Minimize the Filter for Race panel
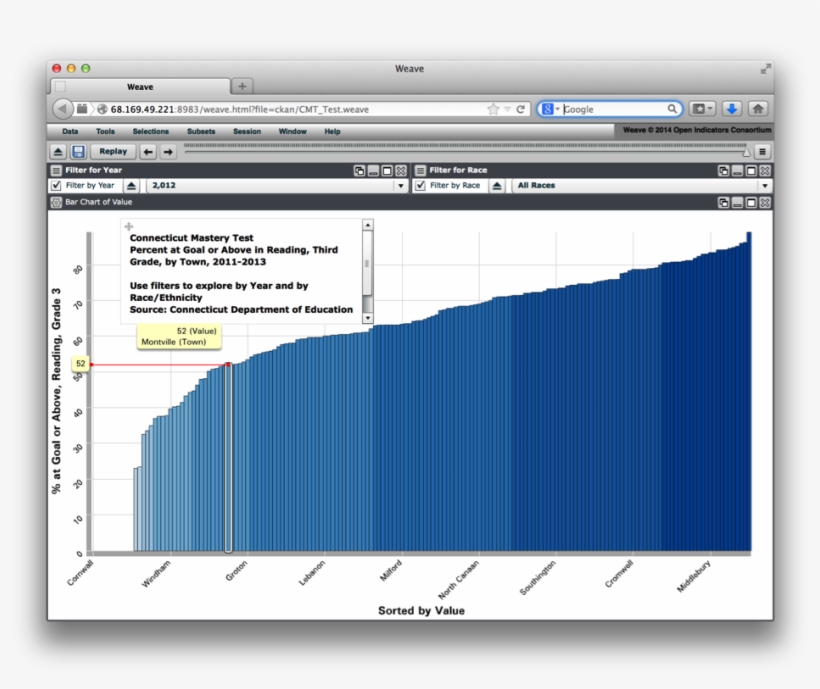This screenshot has width=820, height=689. click(x=737, y=171)
